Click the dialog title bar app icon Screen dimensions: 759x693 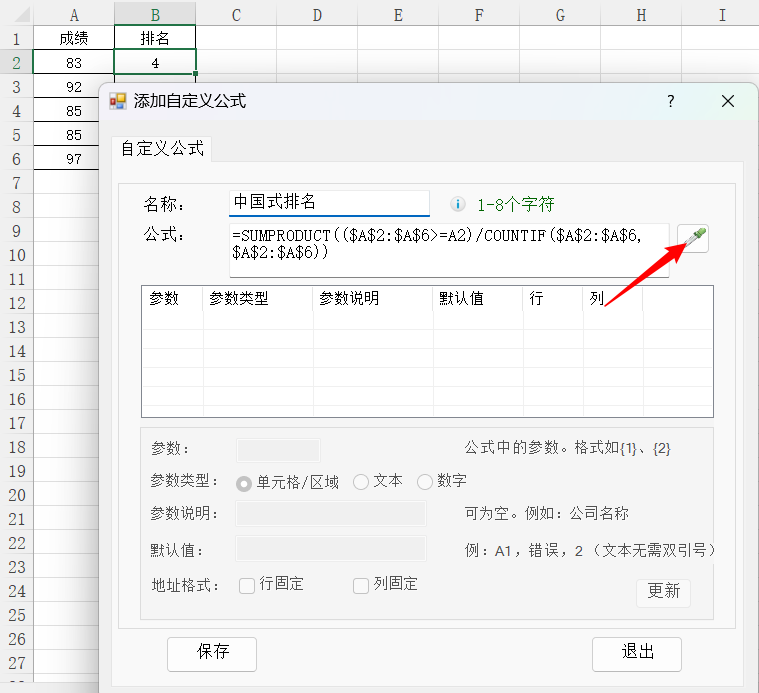118,101
